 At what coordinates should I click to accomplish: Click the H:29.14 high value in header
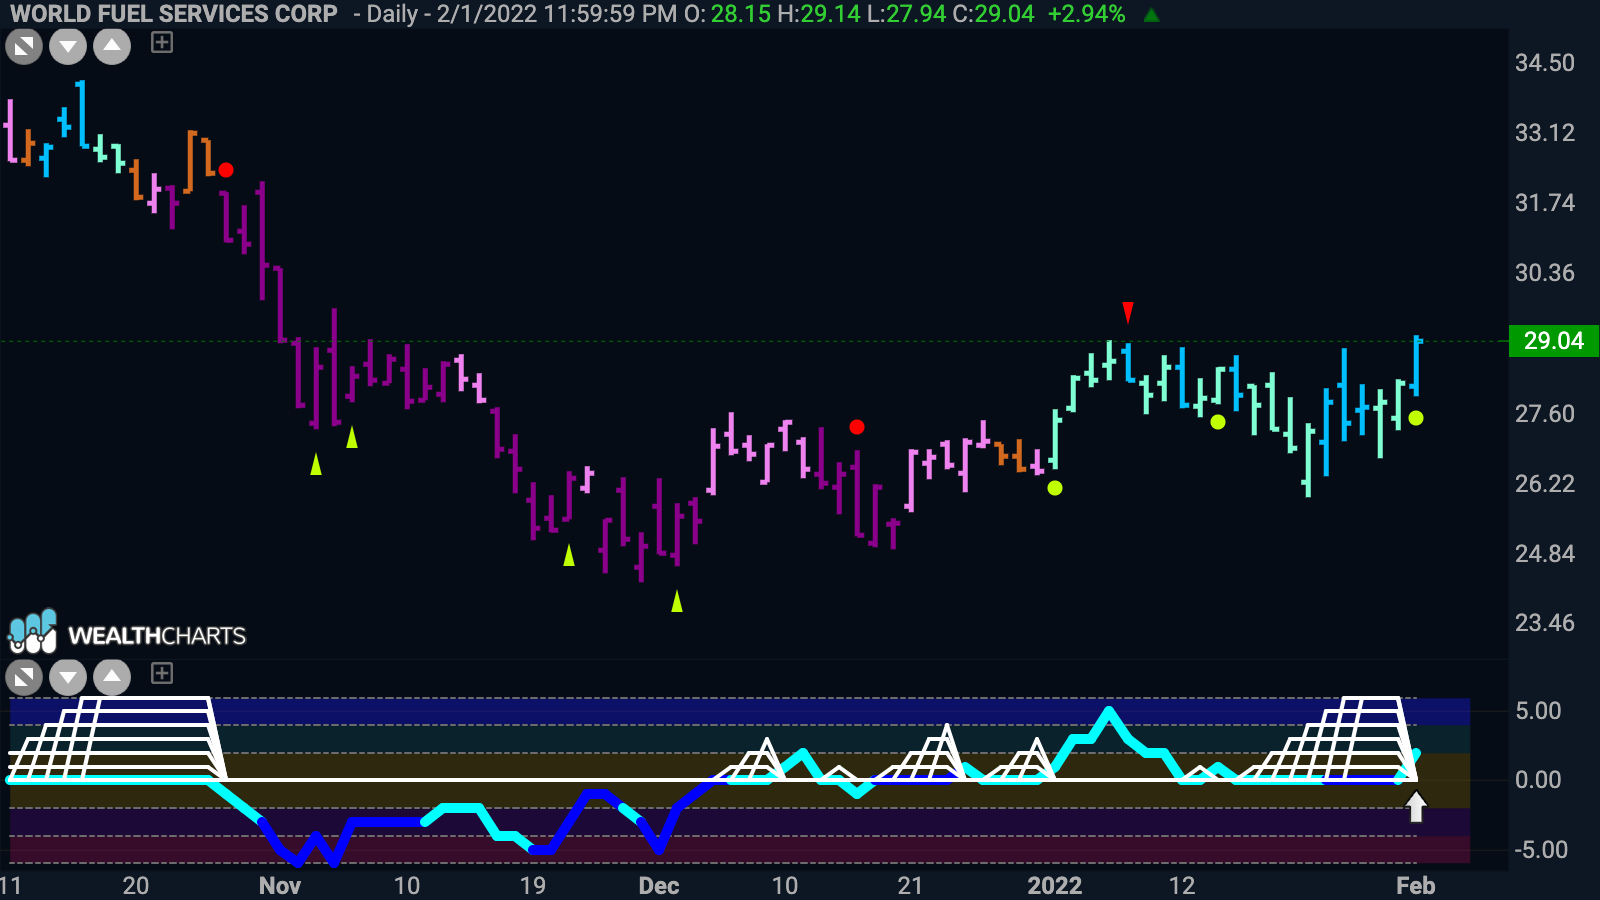(818, 14)
